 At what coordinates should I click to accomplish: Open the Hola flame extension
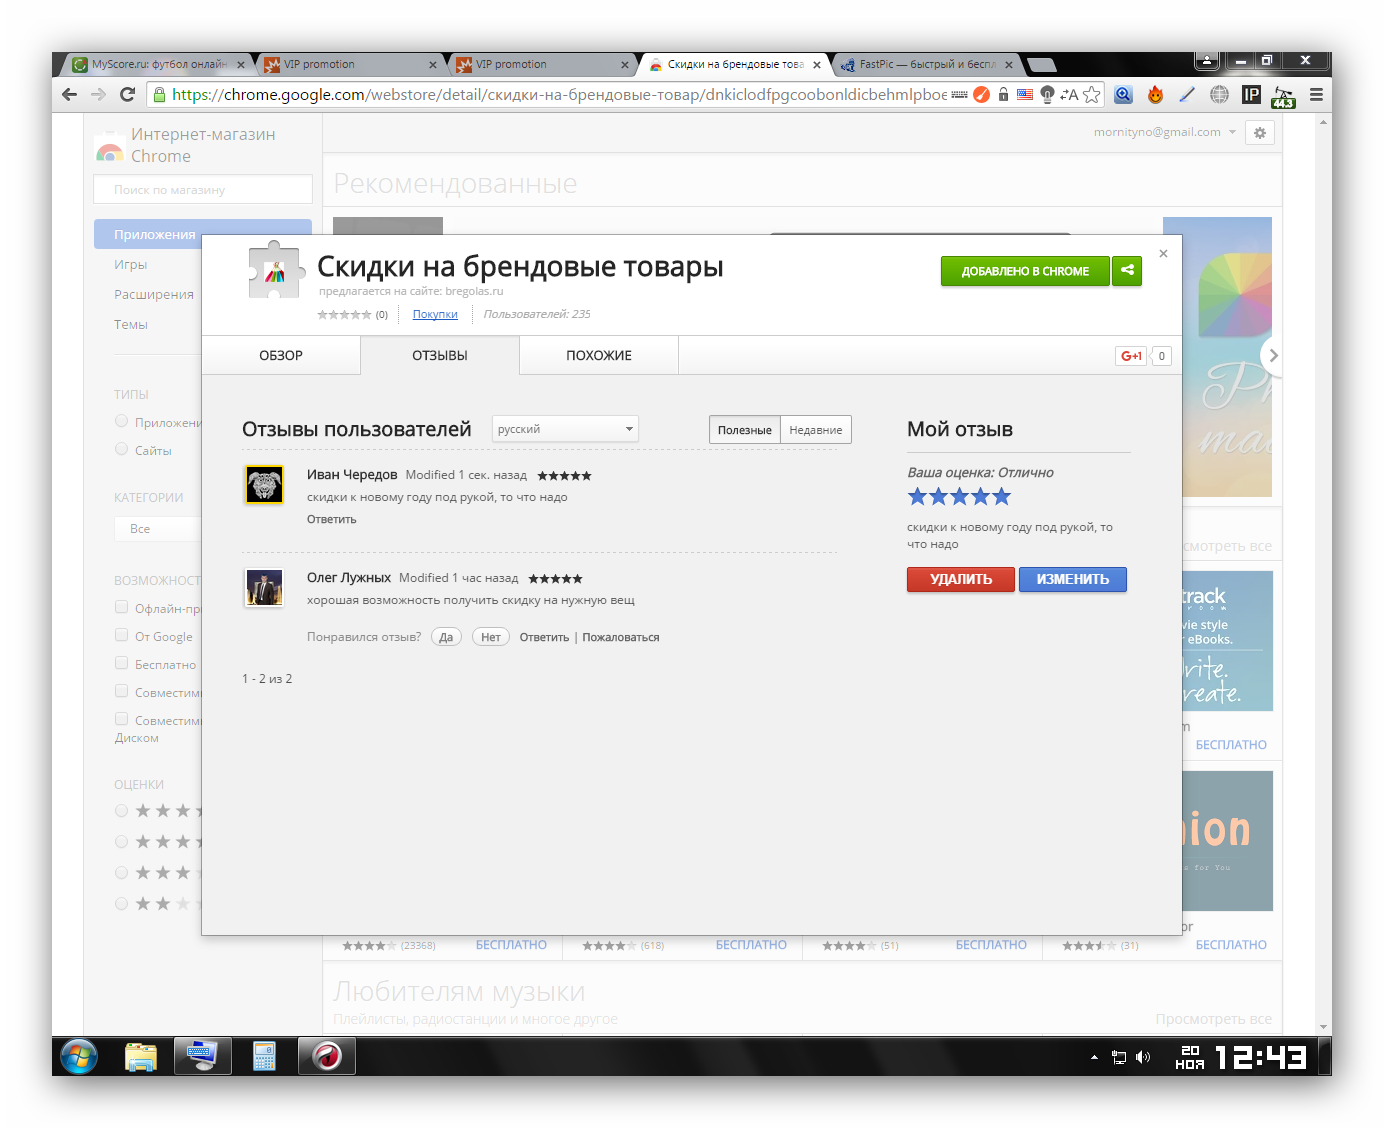pos(1155,94)
